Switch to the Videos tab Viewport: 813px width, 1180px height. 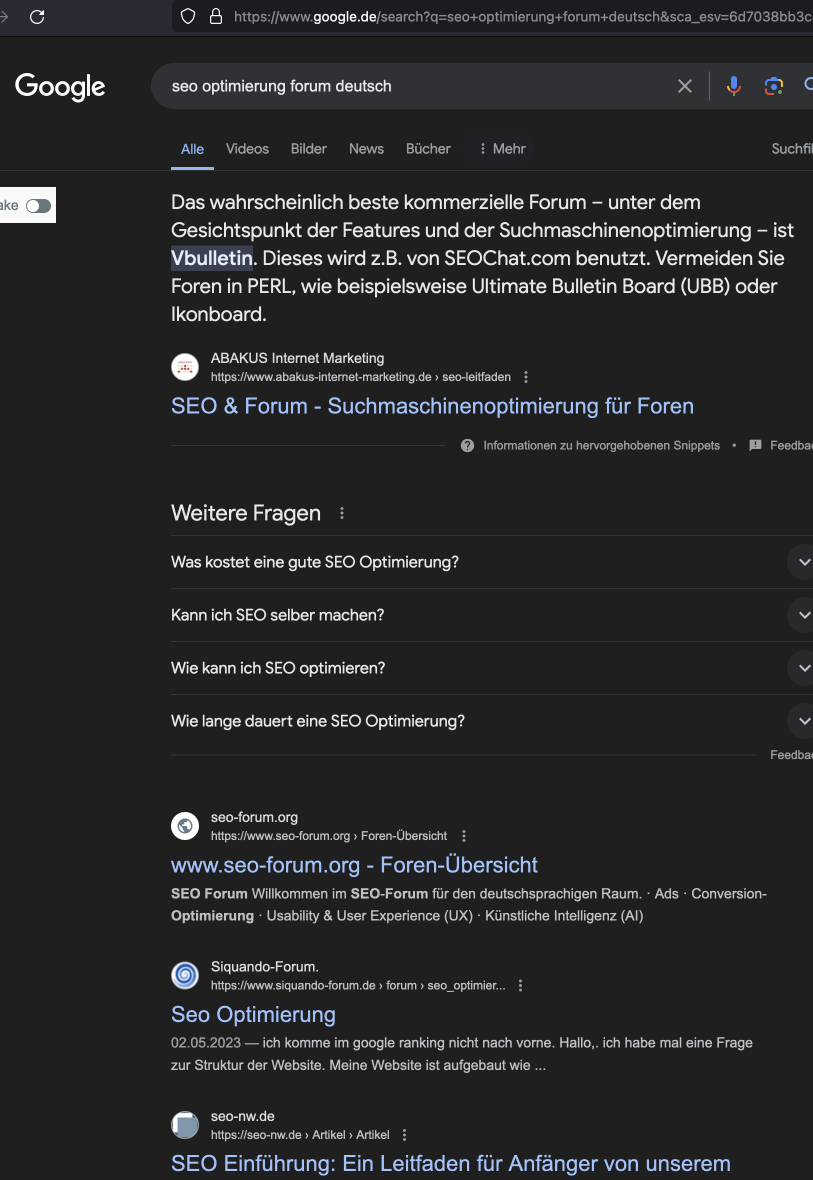pyautogui.click(x=247, y=149)
